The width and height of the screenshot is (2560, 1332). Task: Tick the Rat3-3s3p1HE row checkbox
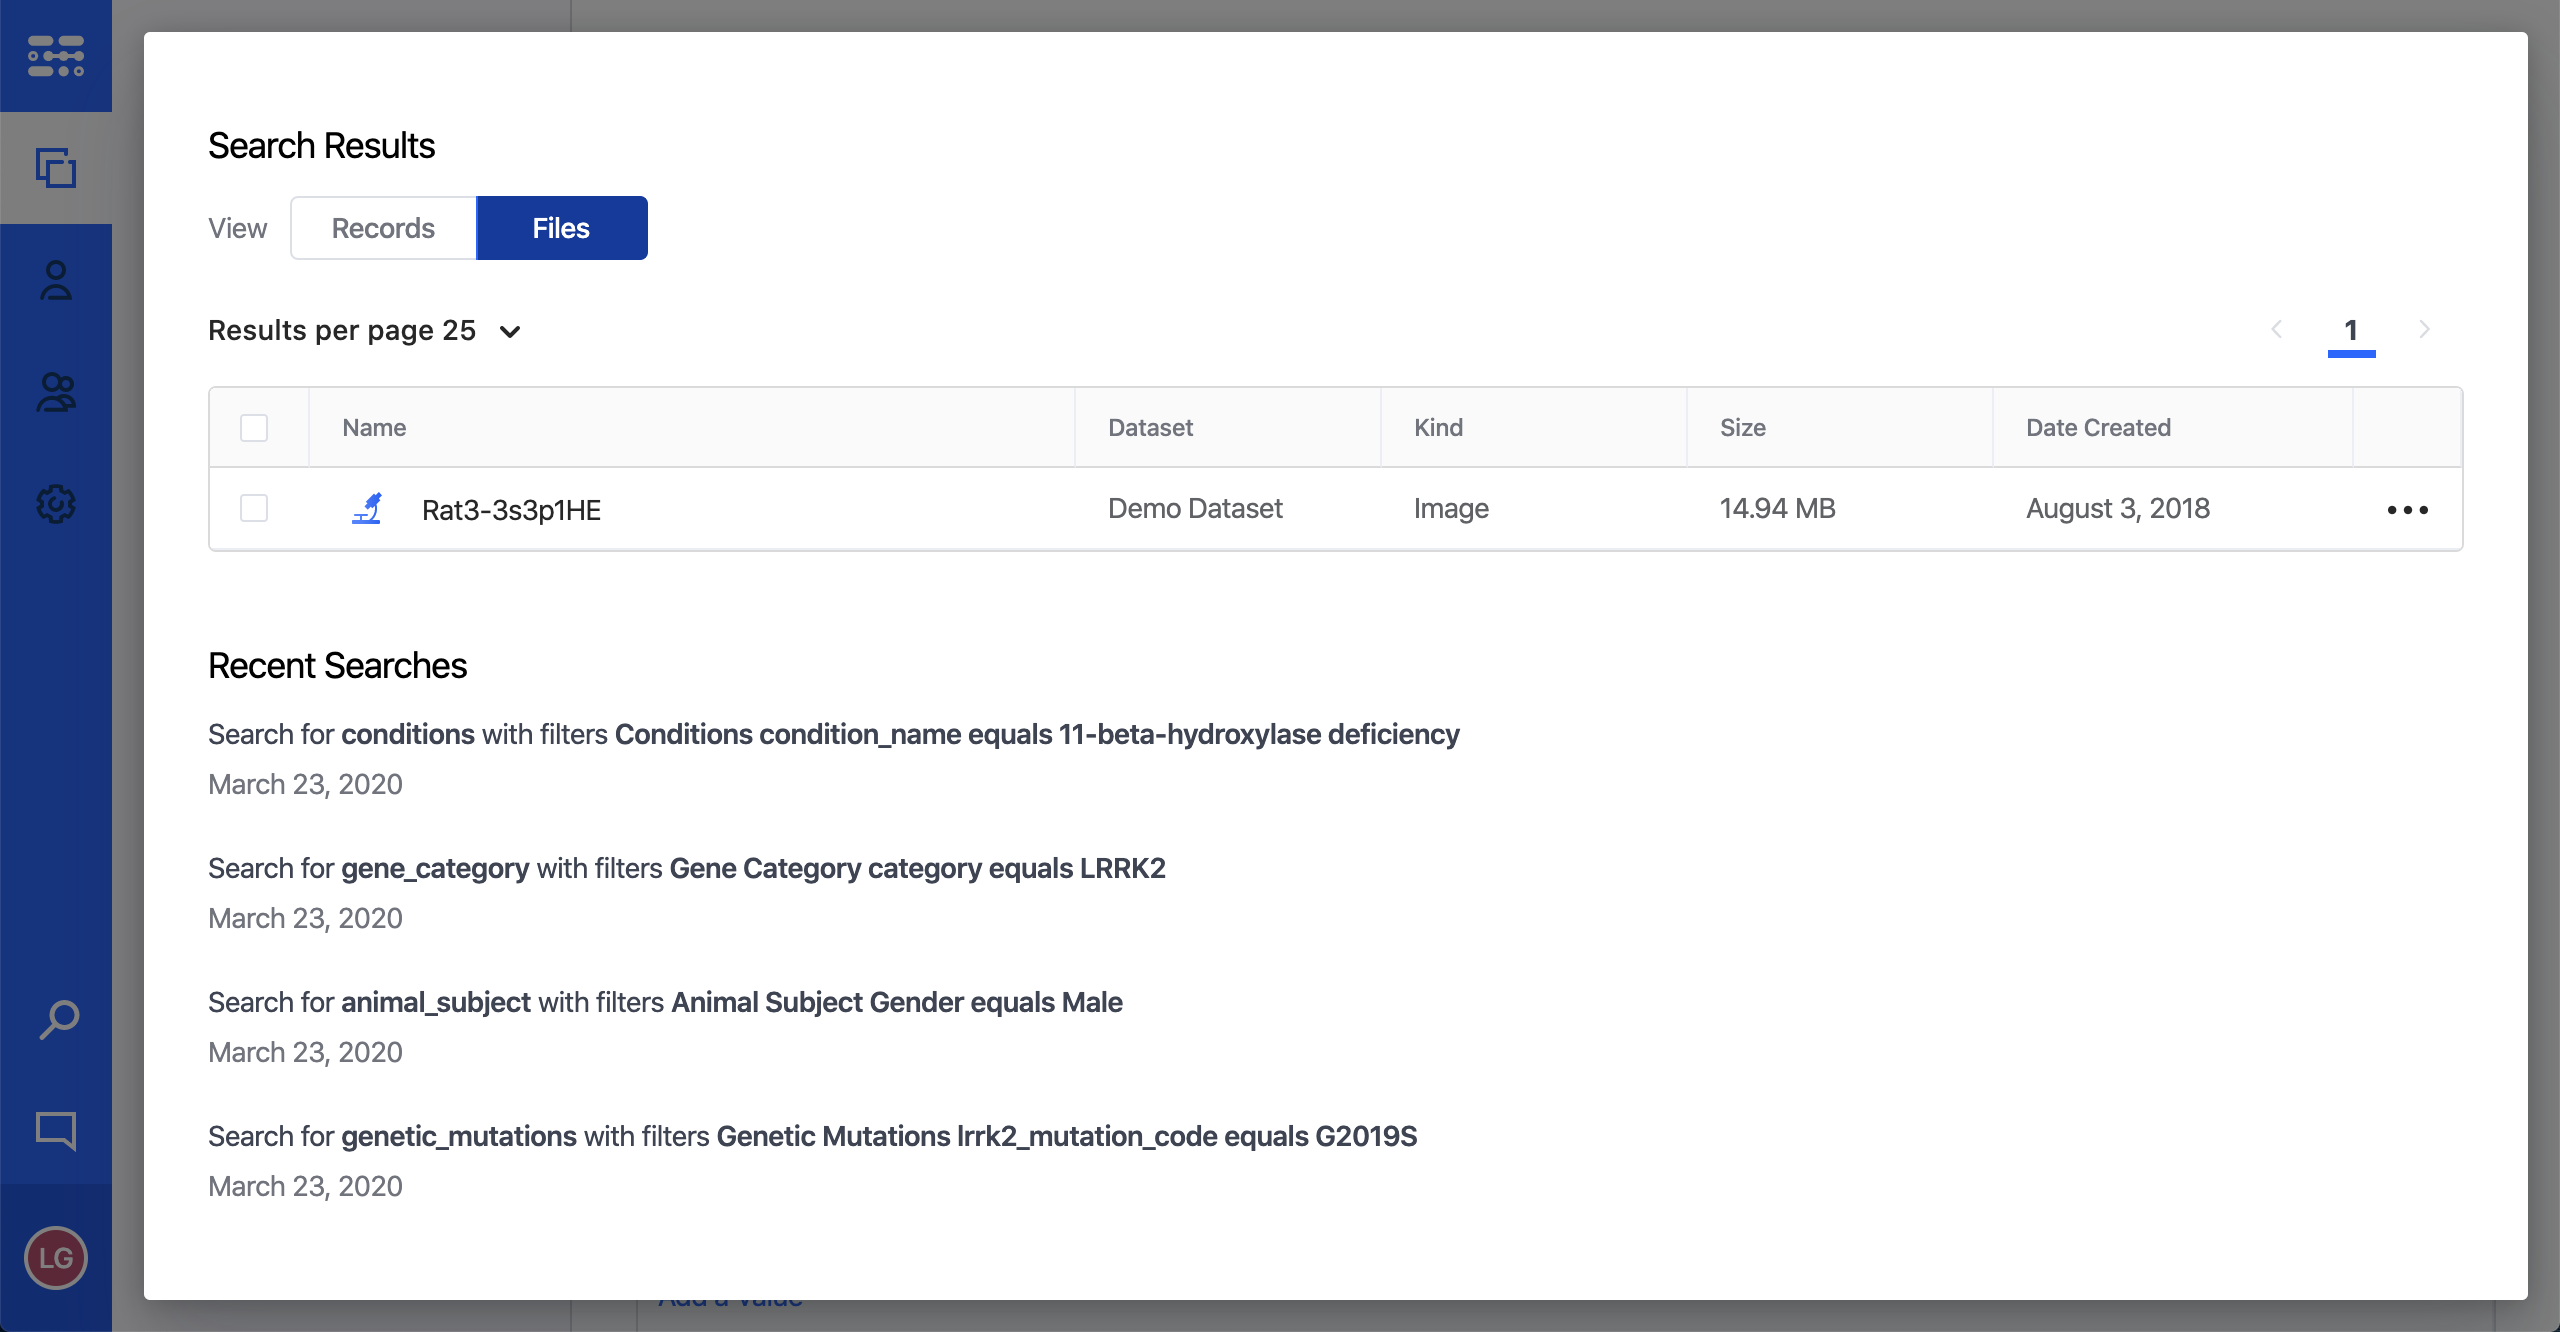tap(254, 508)
